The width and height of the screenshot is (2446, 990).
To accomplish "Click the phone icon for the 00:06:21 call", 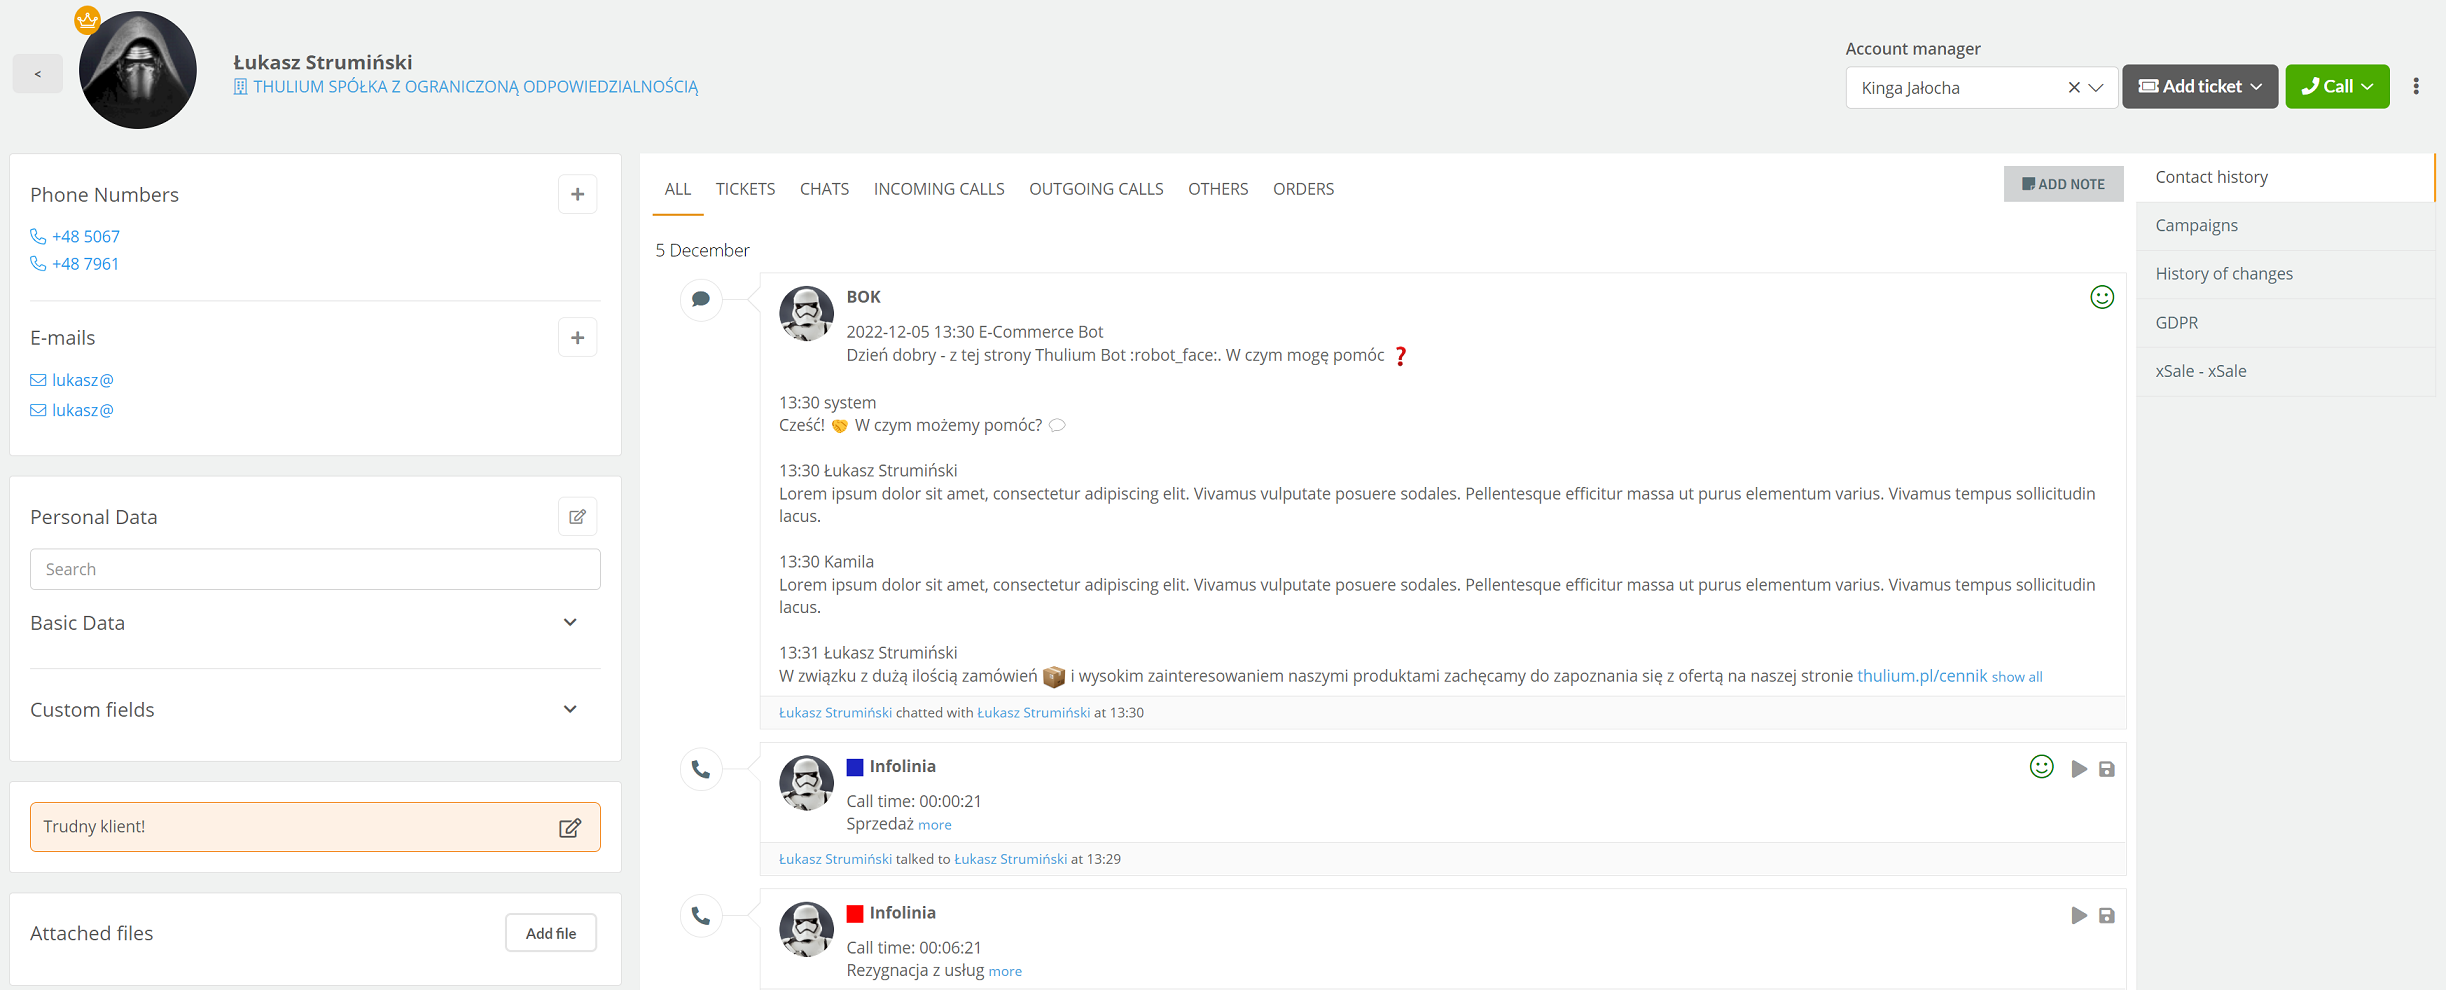I will (x=701, y=916).
